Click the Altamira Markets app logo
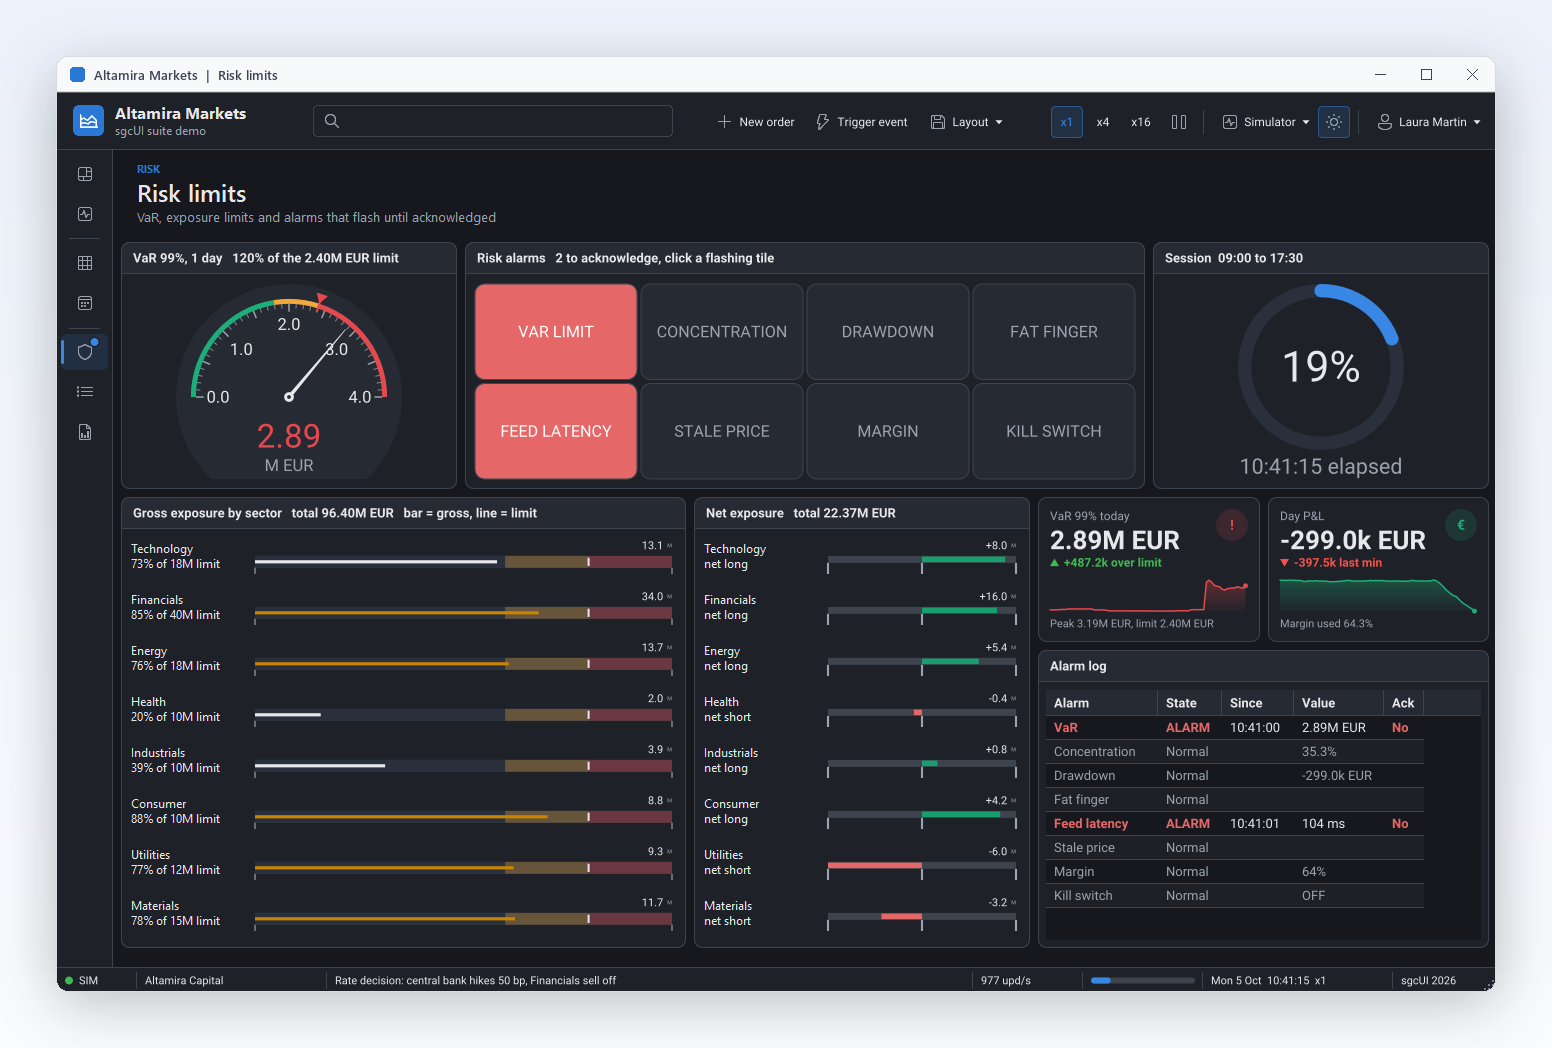Screen dimensions: 1552x1048 (x=89, y=121)
